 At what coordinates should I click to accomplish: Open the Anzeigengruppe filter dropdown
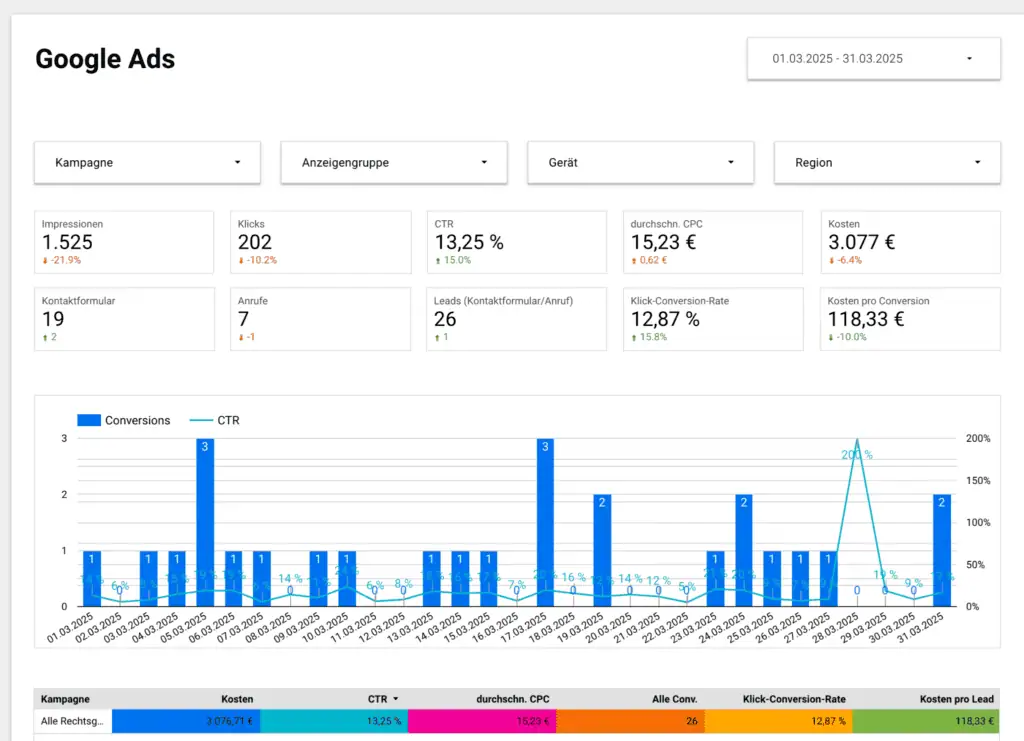394,163
